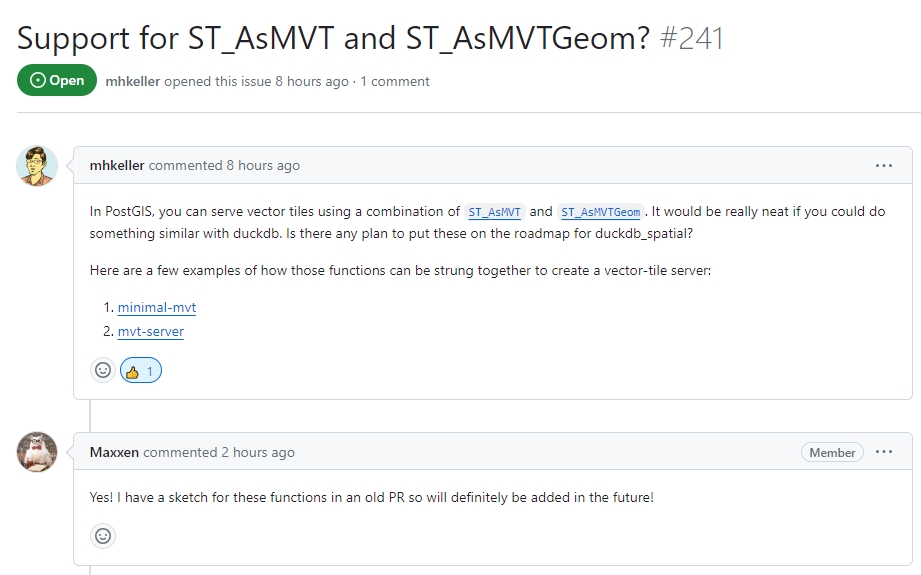921x575 pixels.
Task: Click mhkeller author name below issue title
Action: pos(133,81)
